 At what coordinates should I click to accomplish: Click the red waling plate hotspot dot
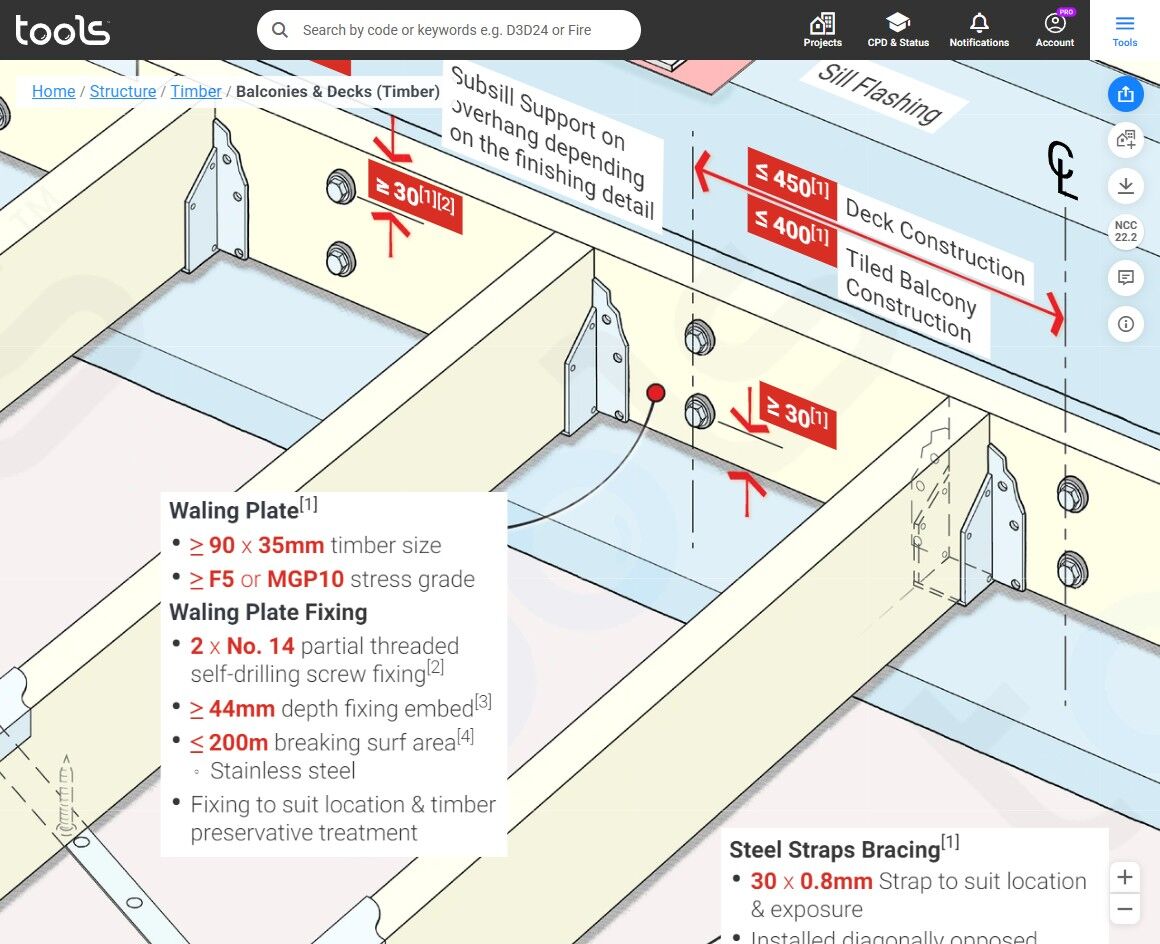tap(655, 392)
